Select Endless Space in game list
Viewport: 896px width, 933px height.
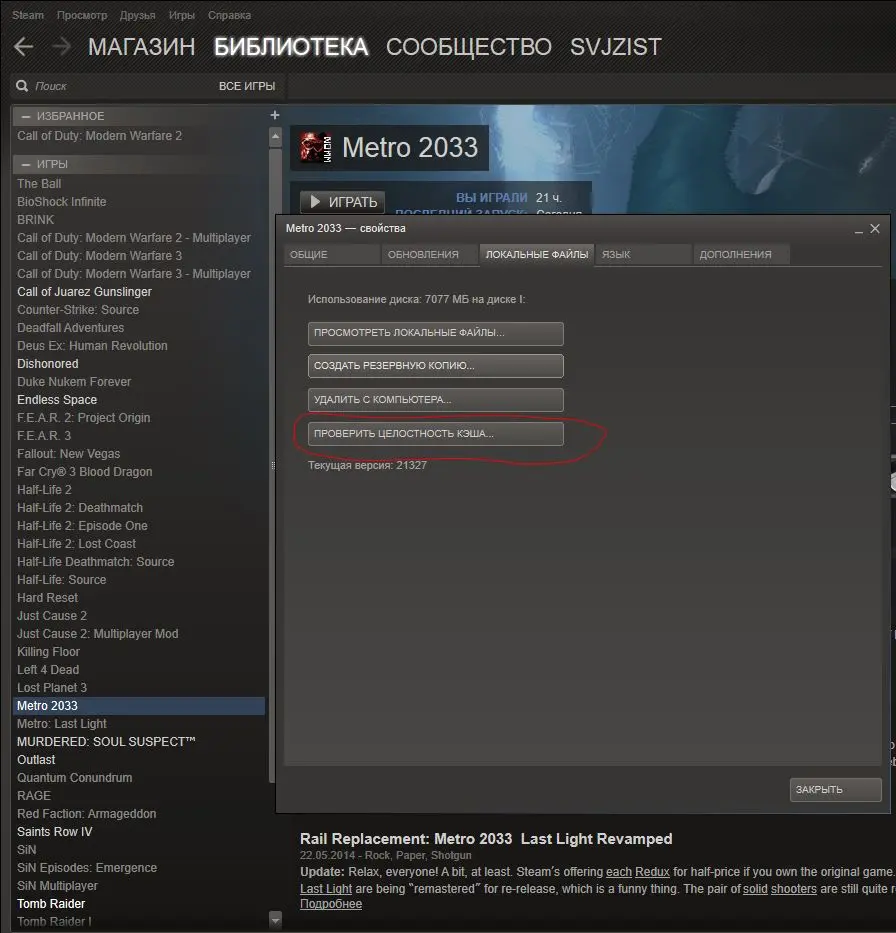click(x=57, y=400)
